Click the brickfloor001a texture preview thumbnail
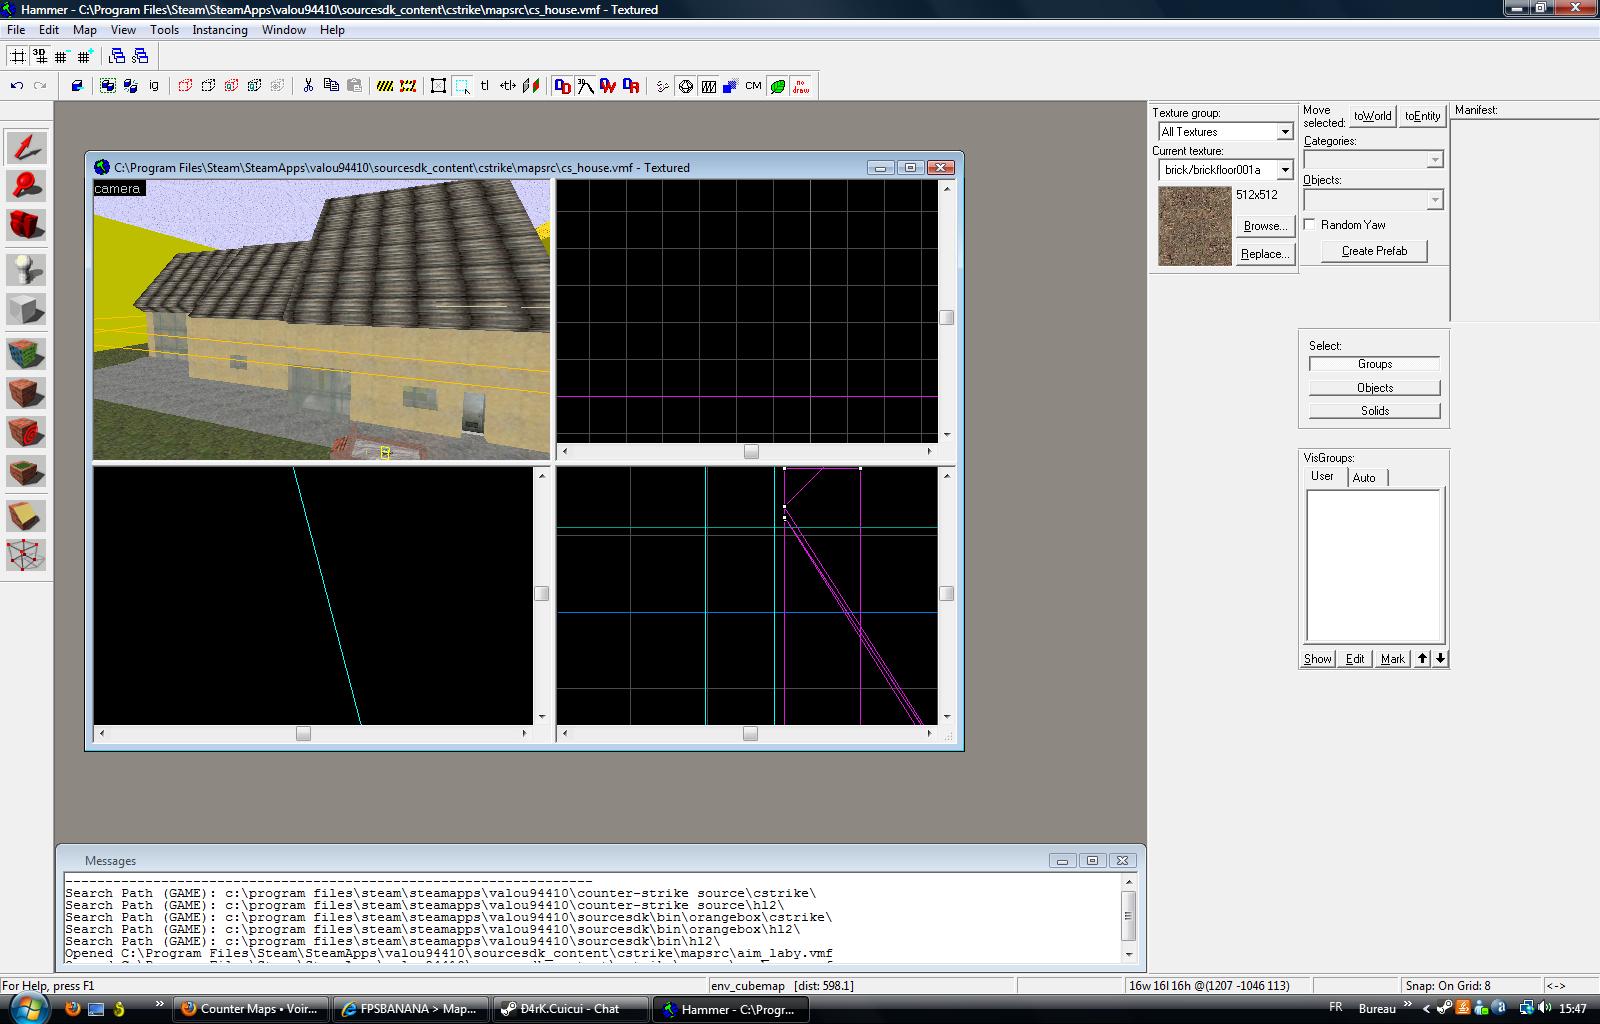1600x1024 pixels. coord(1194,226)
